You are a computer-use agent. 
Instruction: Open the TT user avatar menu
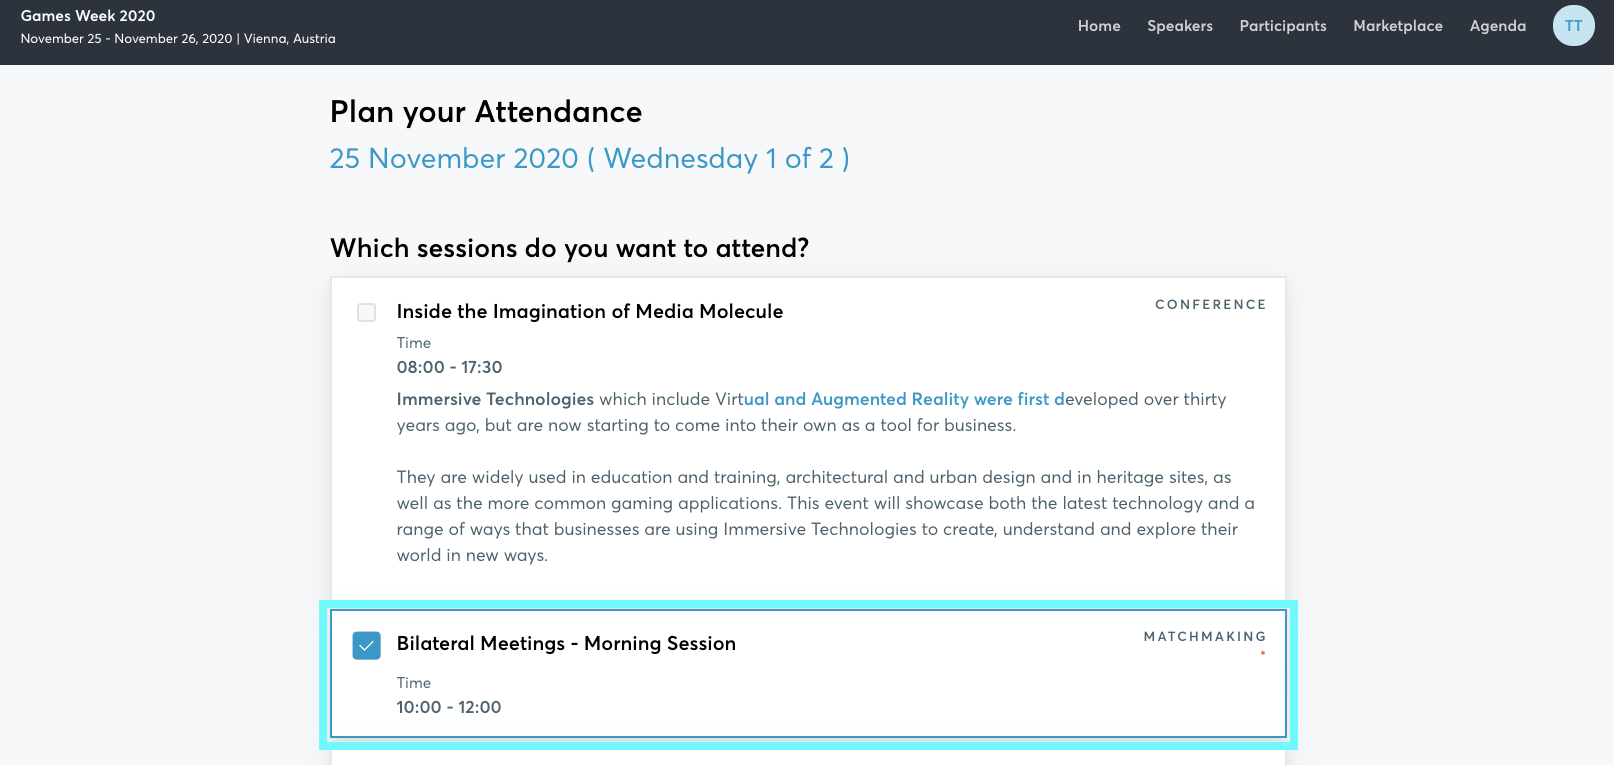pyautogui.click(x=1573, y=26)
